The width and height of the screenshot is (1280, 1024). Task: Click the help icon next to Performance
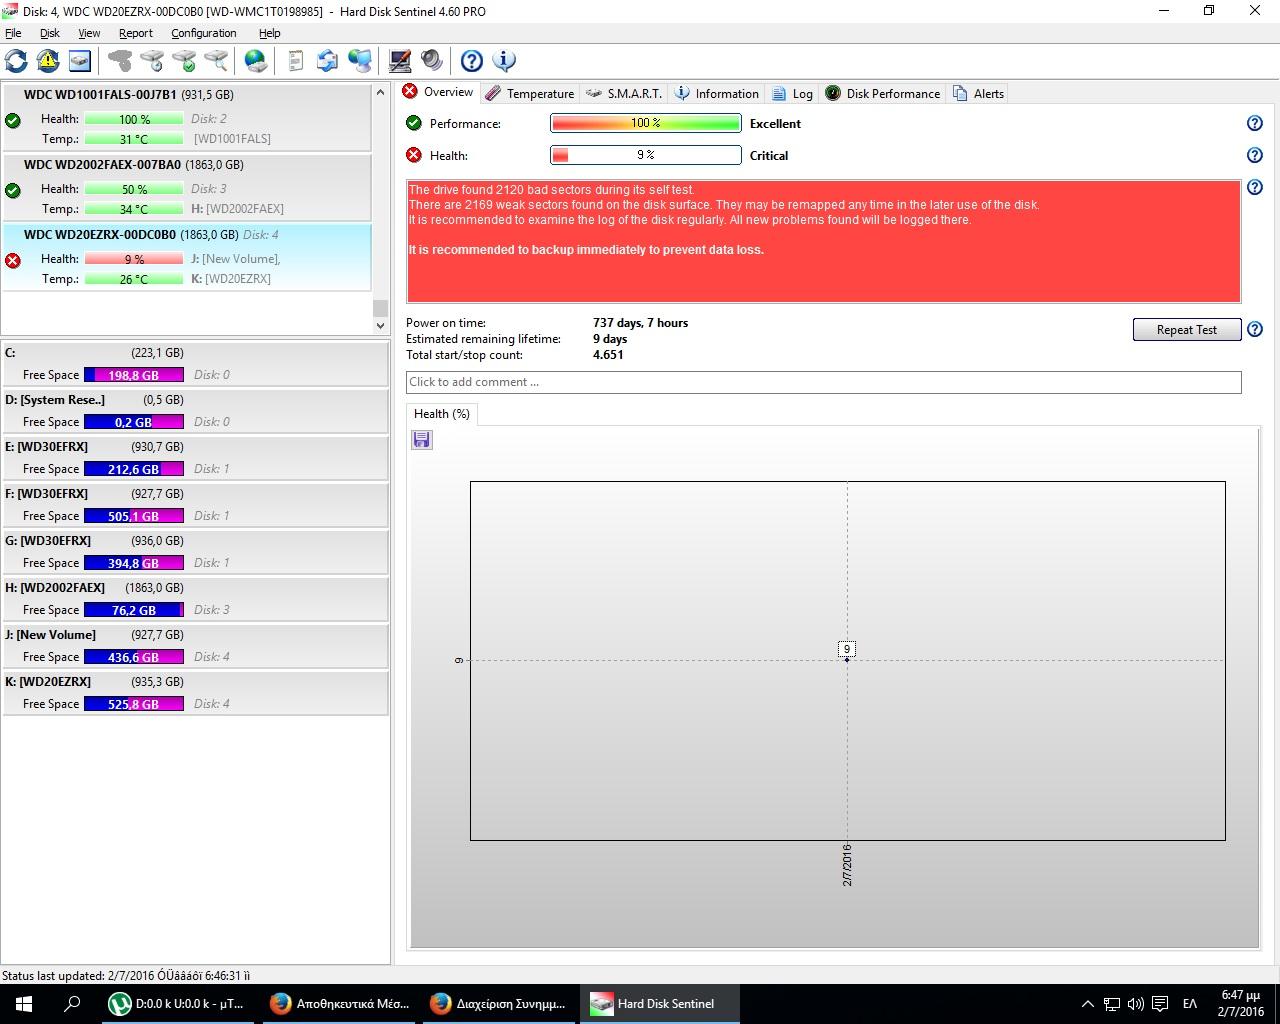(x=1255, y=123)
